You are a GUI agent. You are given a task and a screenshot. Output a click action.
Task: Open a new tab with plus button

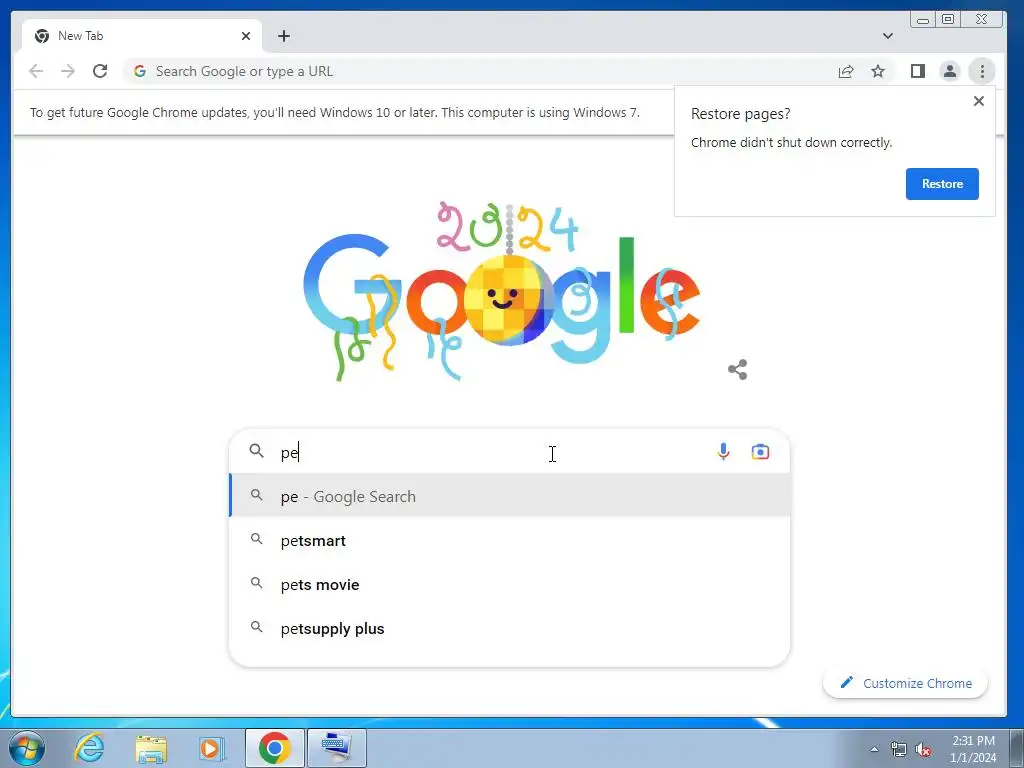coord(283,36)
